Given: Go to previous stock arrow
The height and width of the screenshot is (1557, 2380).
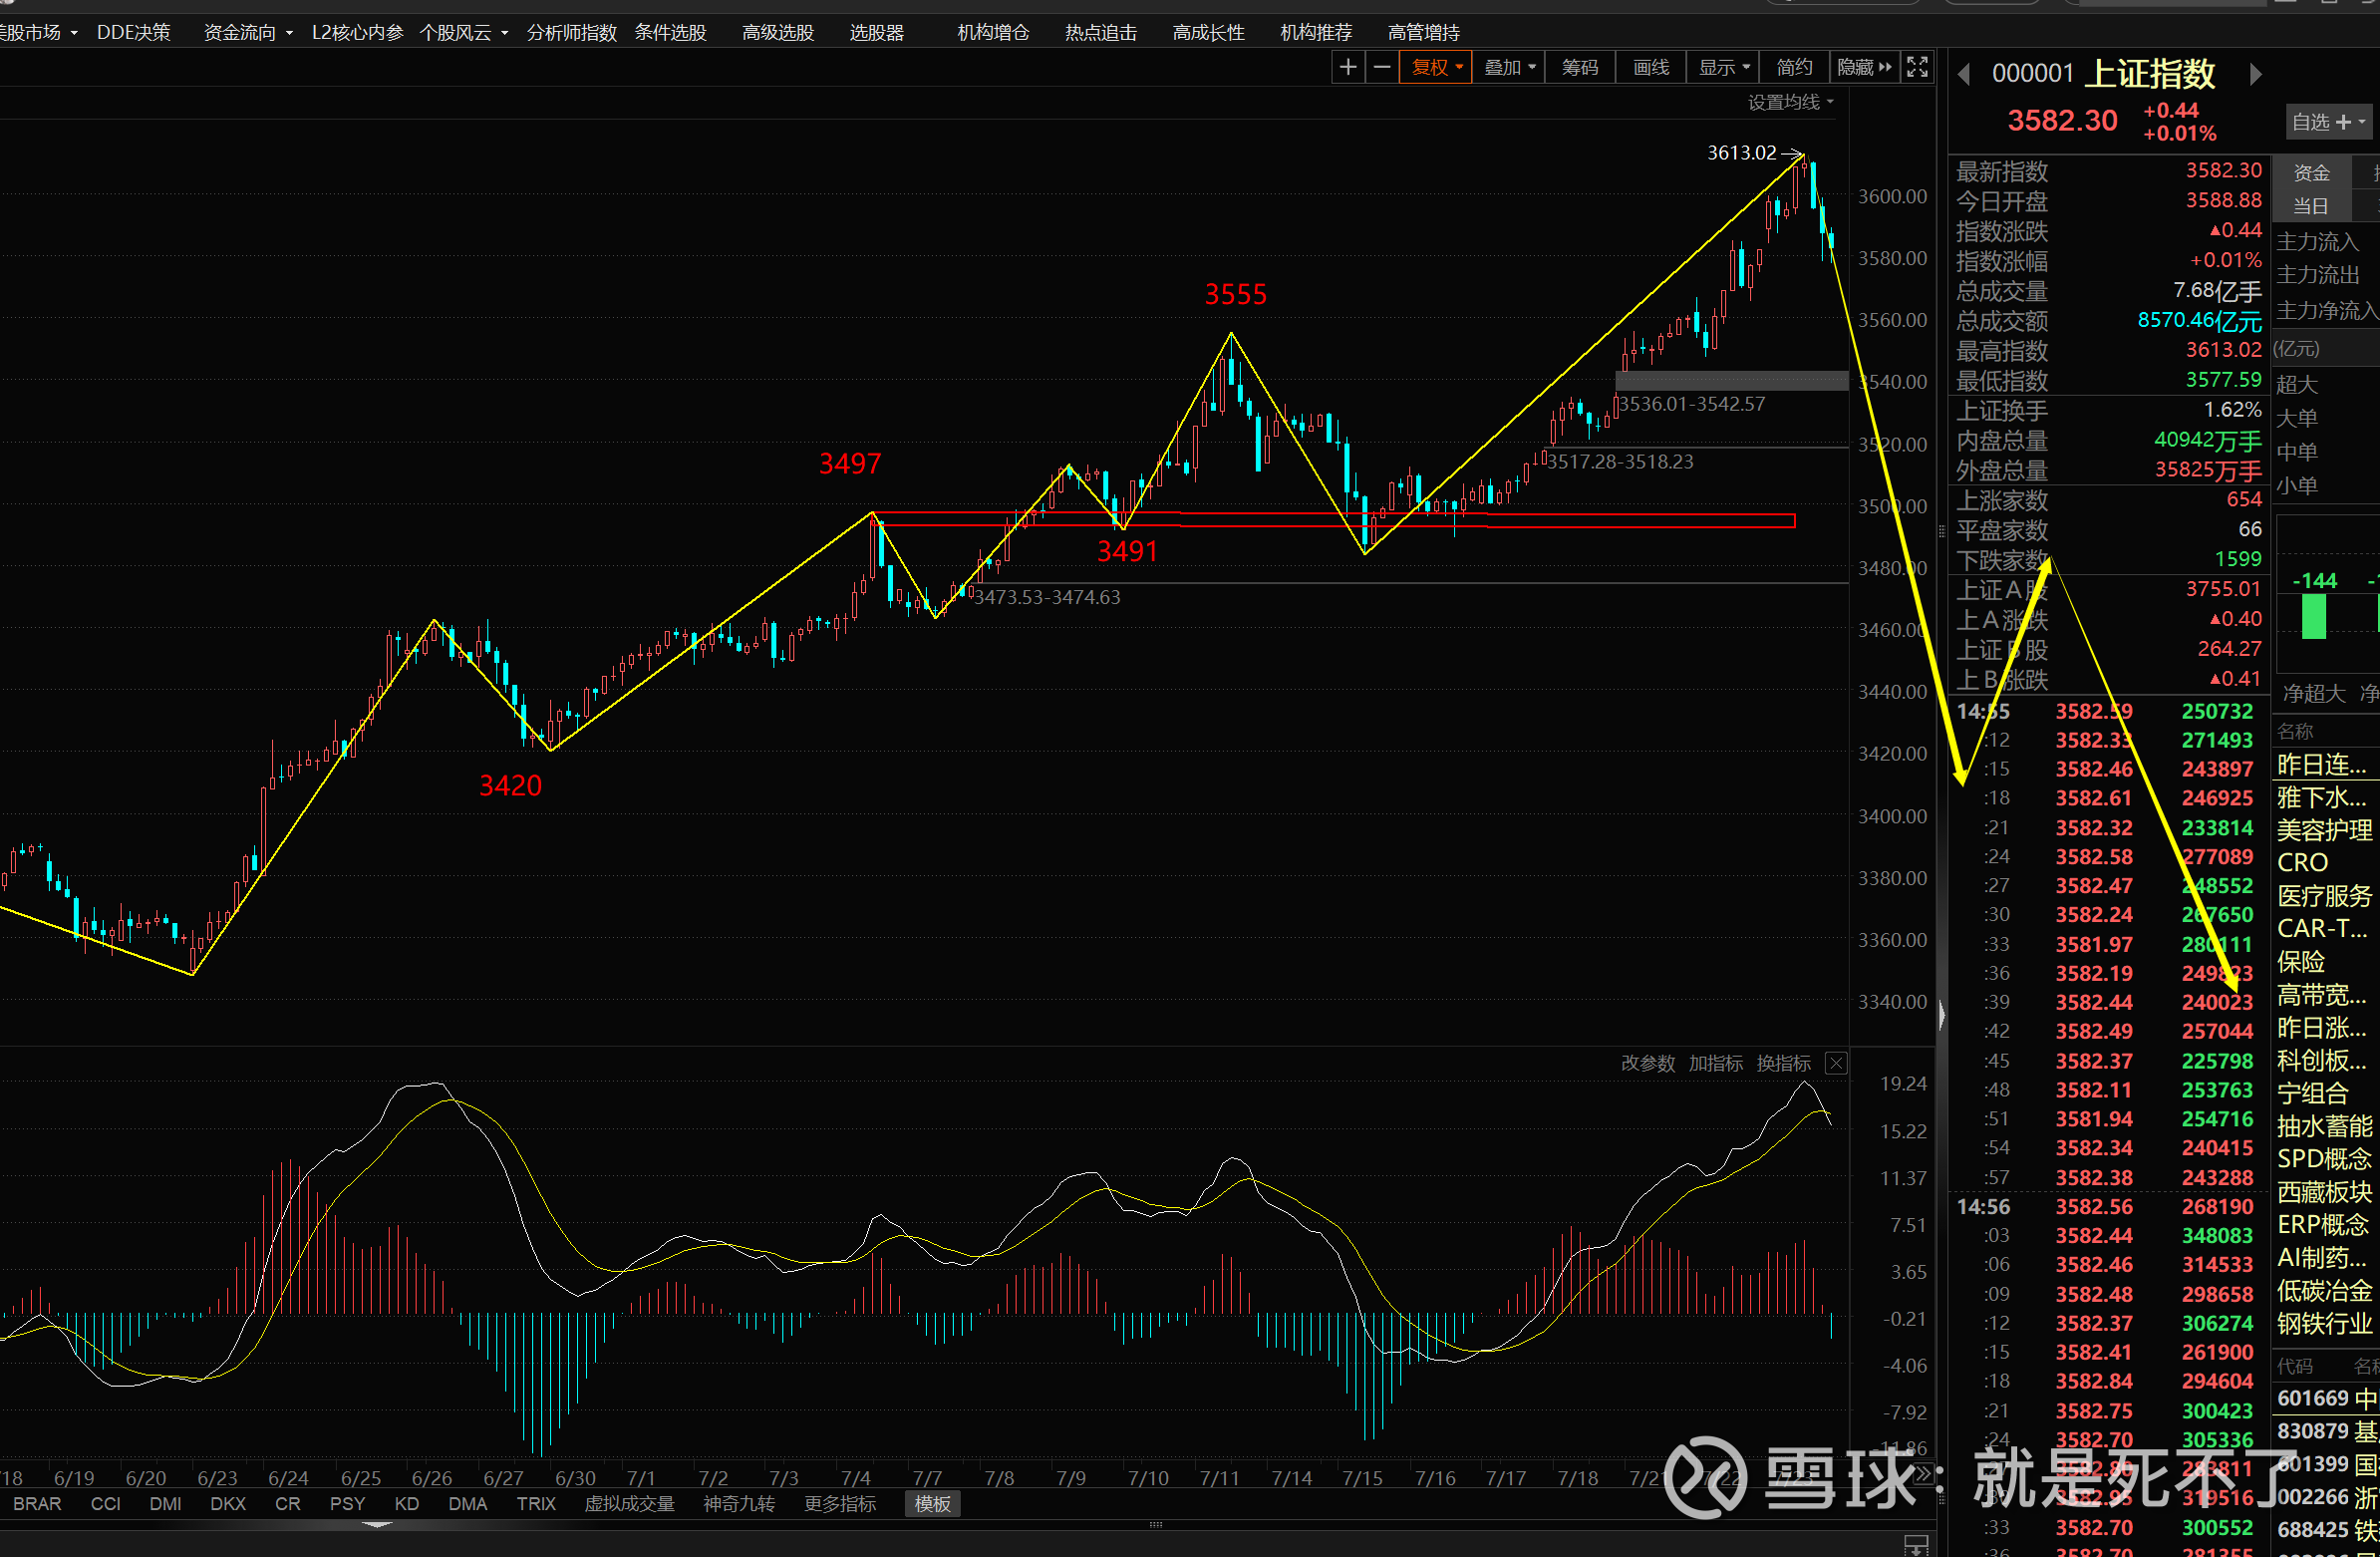Looking at the screenshot, I should pyautogui.click(x=1963, y=74).
